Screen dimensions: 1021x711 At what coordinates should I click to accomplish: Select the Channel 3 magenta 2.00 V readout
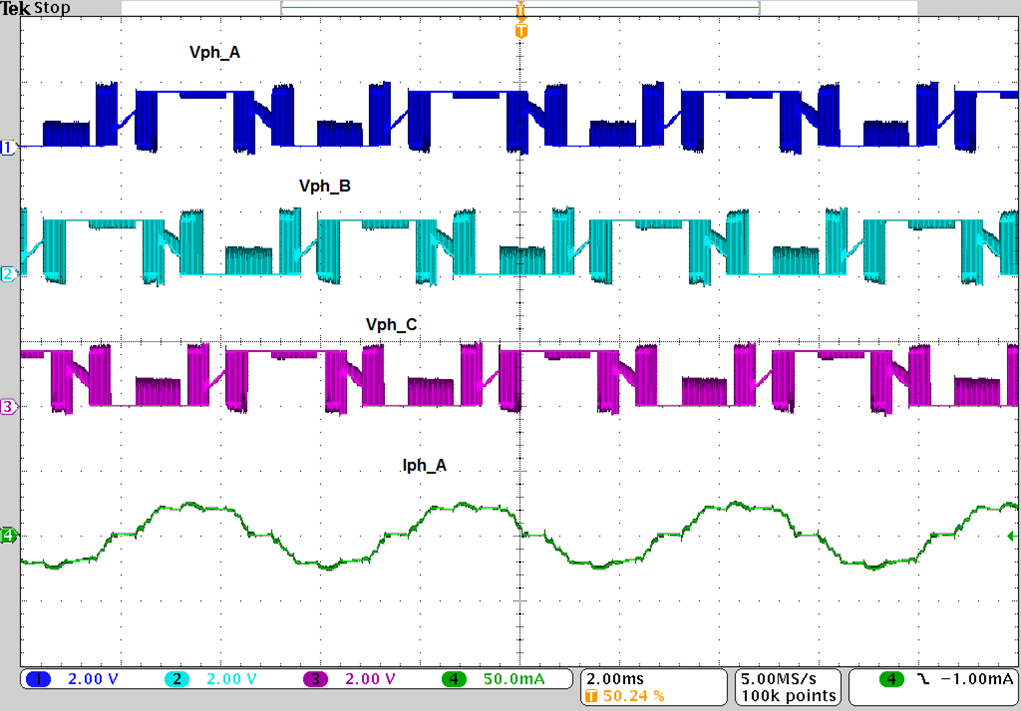tap(368, 679)
